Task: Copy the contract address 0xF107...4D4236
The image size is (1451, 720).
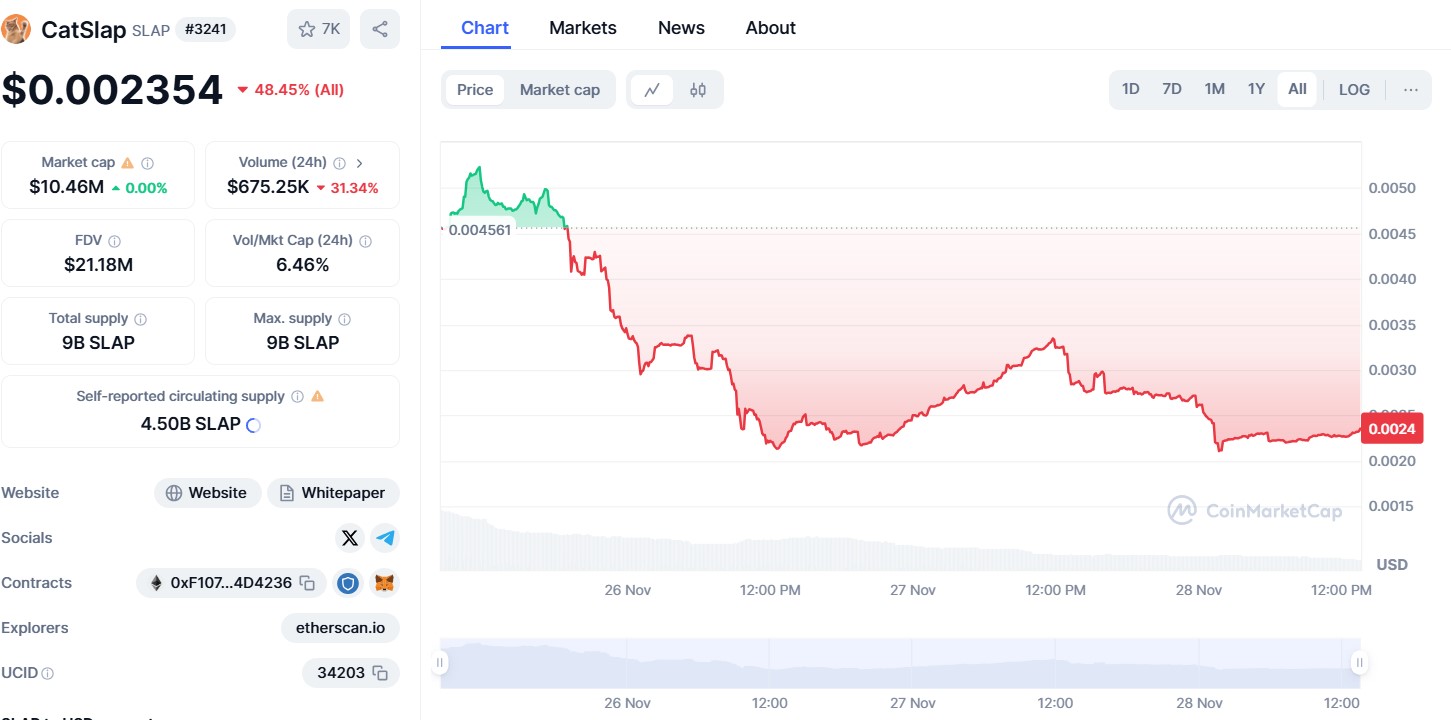Action: pyautogui.click(x=308, y=583)
